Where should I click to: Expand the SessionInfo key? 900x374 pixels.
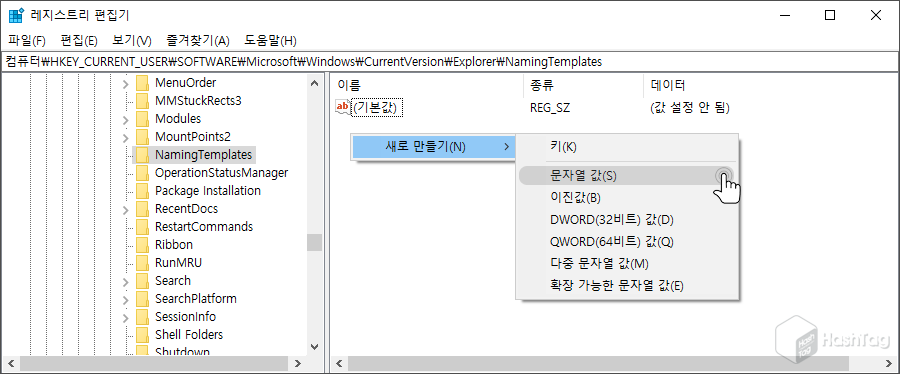point(126,317)
